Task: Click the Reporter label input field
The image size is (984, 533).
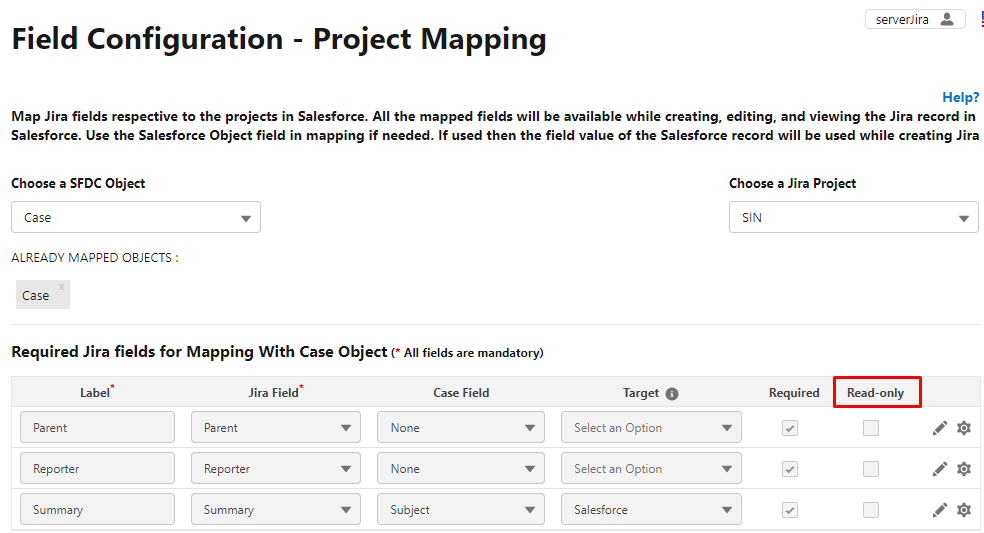Action: click(97, 468)
